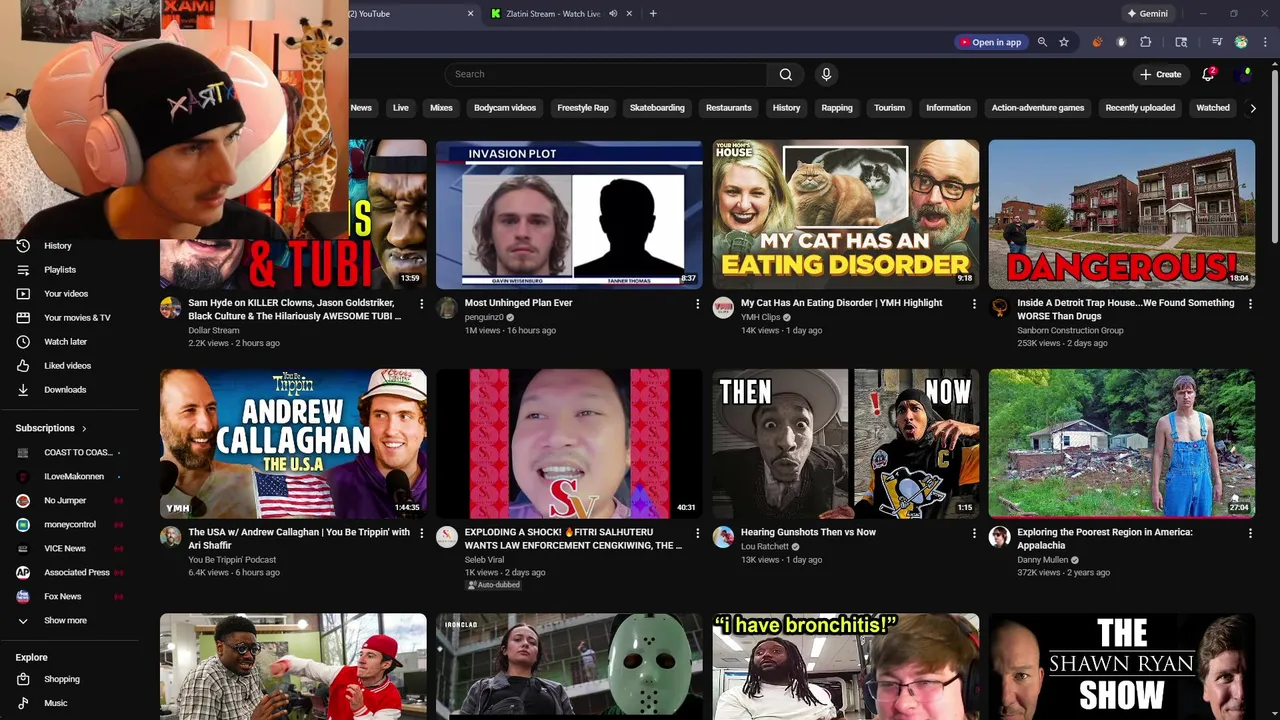Open a new browser tab
Screen dimensions: 1280x720
(x=653, y=14)
